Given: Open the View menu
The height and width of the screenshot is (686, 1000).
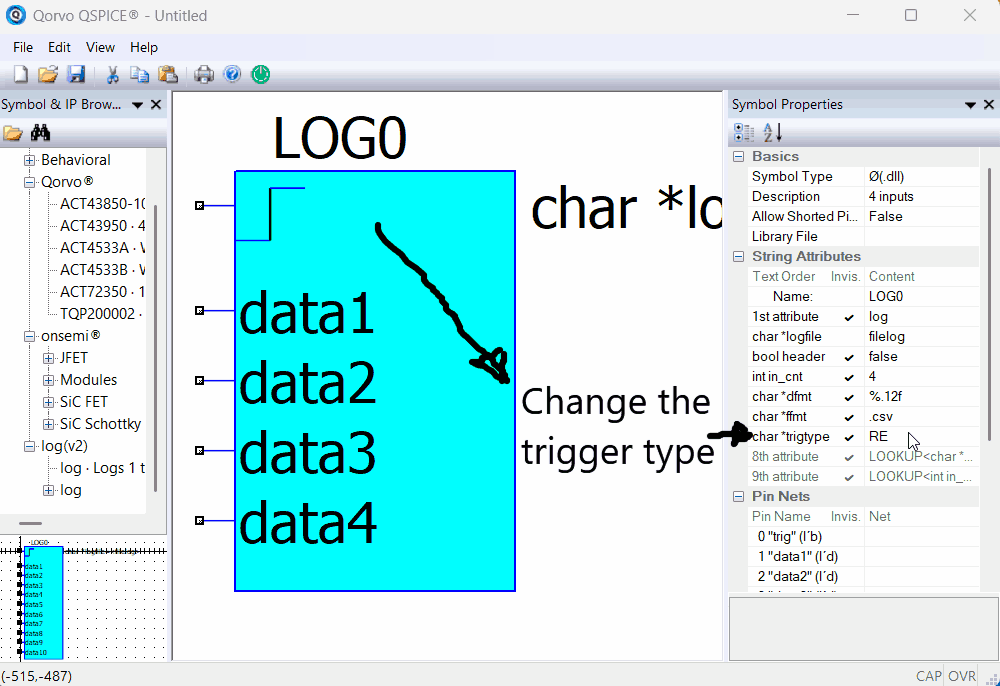Looking at the screenshot, I should (x=100, y=47).
